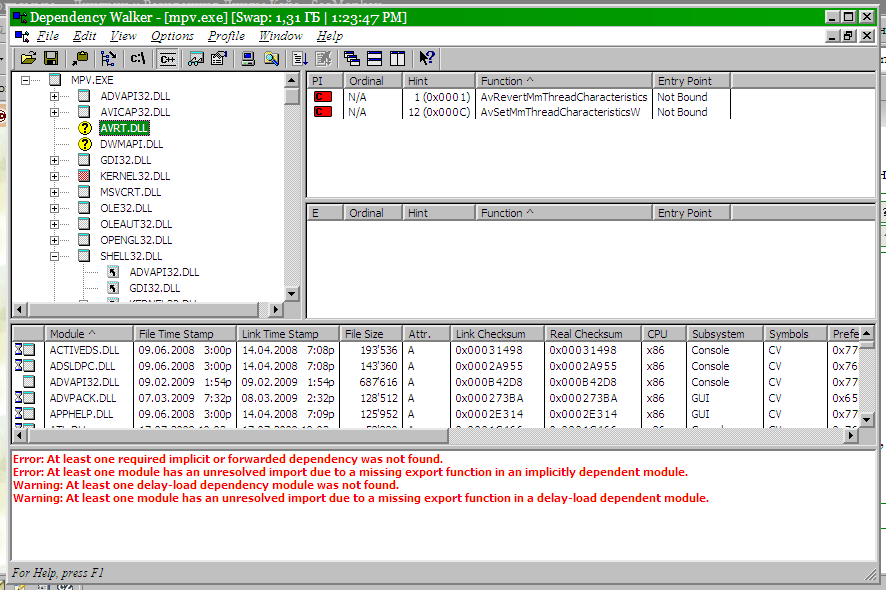Open Configure Module Search Order icon
The height and width of the screenshot is (590, 886).
click(271, 59)
